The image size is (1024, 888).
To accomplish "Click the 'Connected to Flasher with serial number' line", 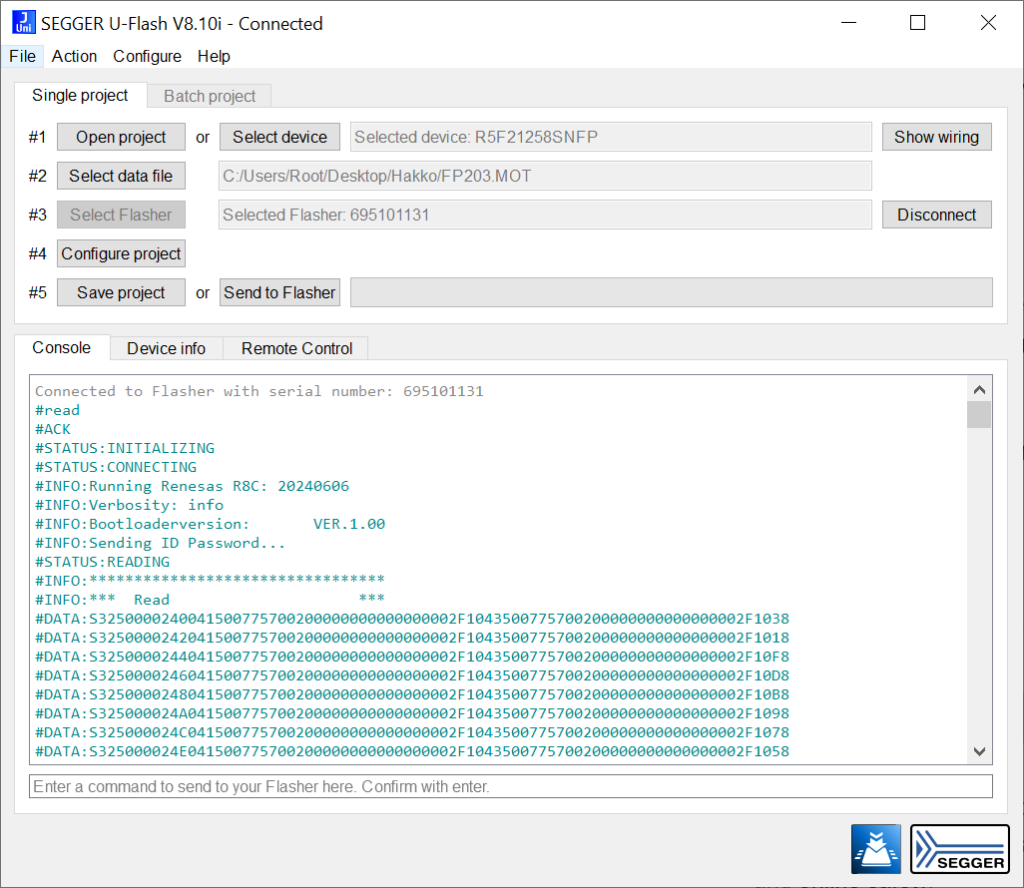I will click(x=259, y=391).
